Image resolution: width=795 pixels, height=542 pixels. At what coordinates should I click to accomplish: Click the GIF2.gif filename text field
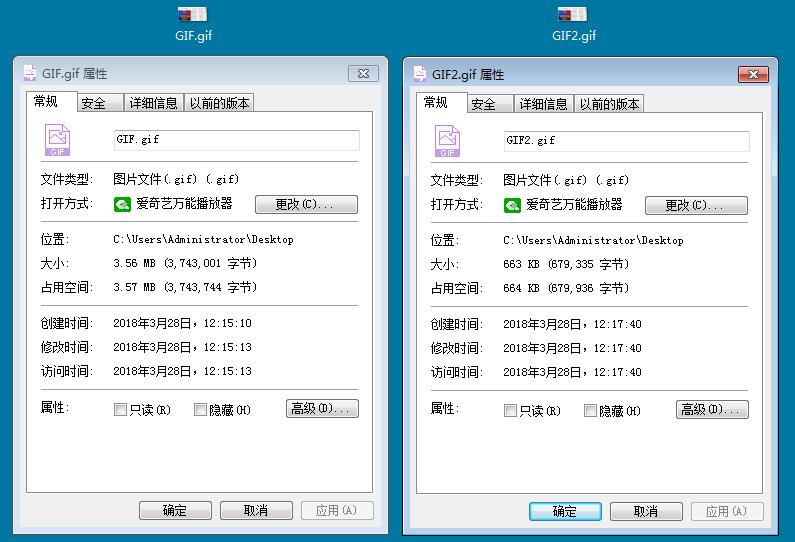pyautogui.click(x=626, y=141)
